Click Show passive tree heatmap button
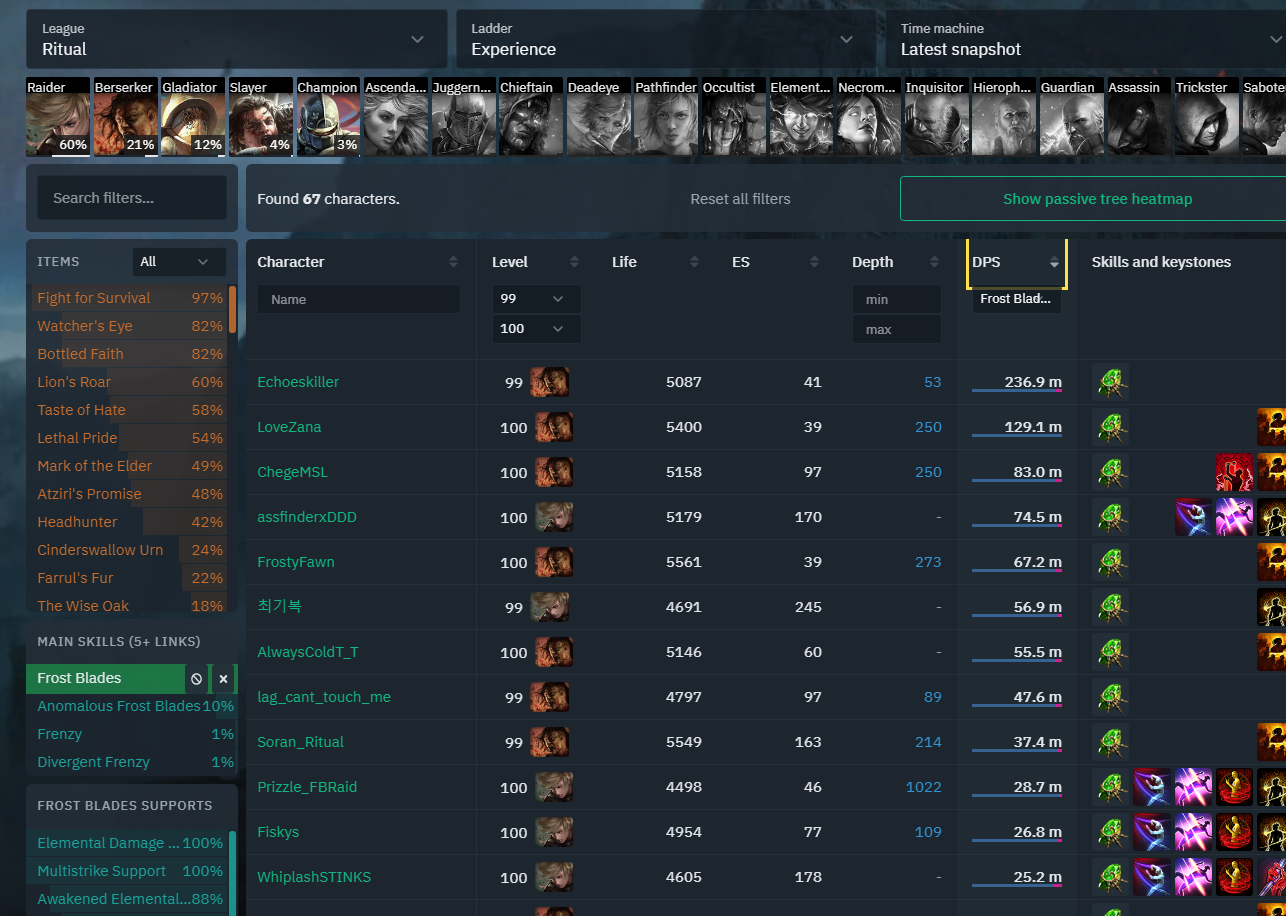Image resolution: width=1286 pixels, height=916 pixels. click(1096, 199)
